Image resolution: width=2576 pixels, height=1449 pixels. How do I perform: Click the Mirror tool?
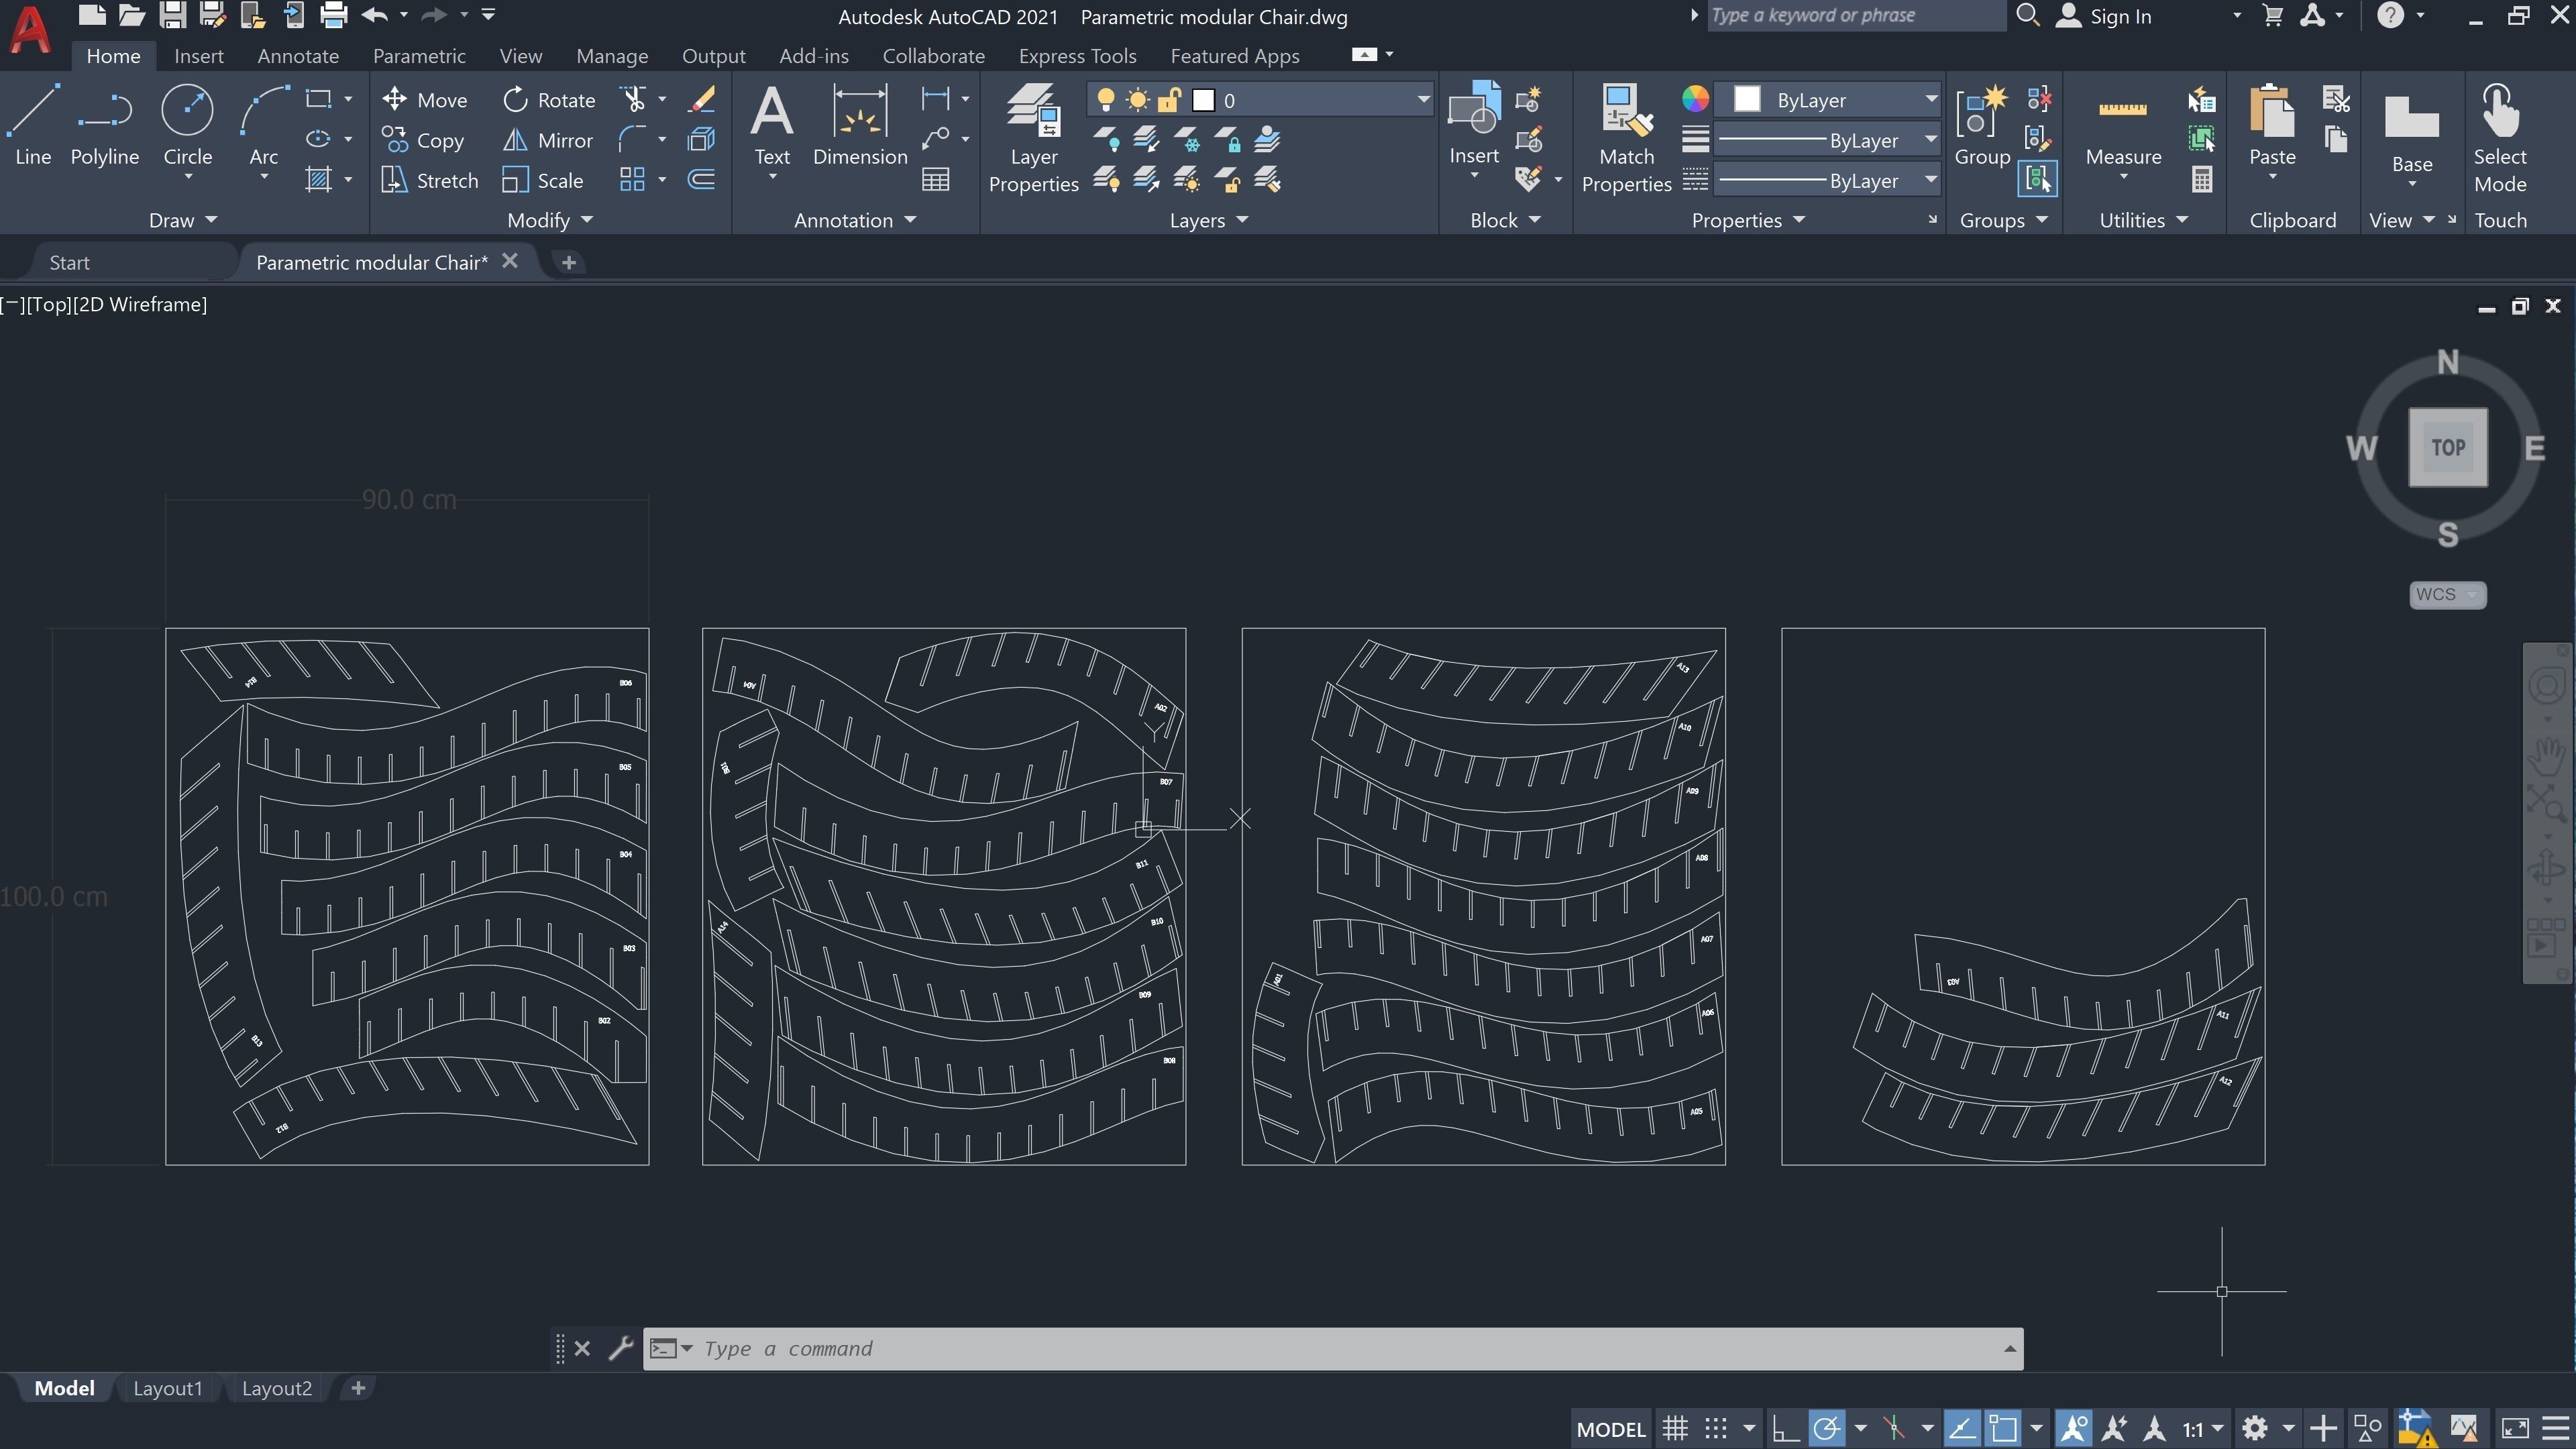coord(547,140)
